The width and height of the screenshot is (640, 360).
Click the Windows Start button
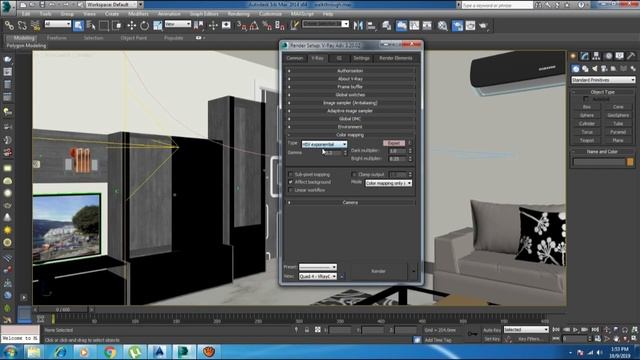pyautogui.click(x=10, y=351)
